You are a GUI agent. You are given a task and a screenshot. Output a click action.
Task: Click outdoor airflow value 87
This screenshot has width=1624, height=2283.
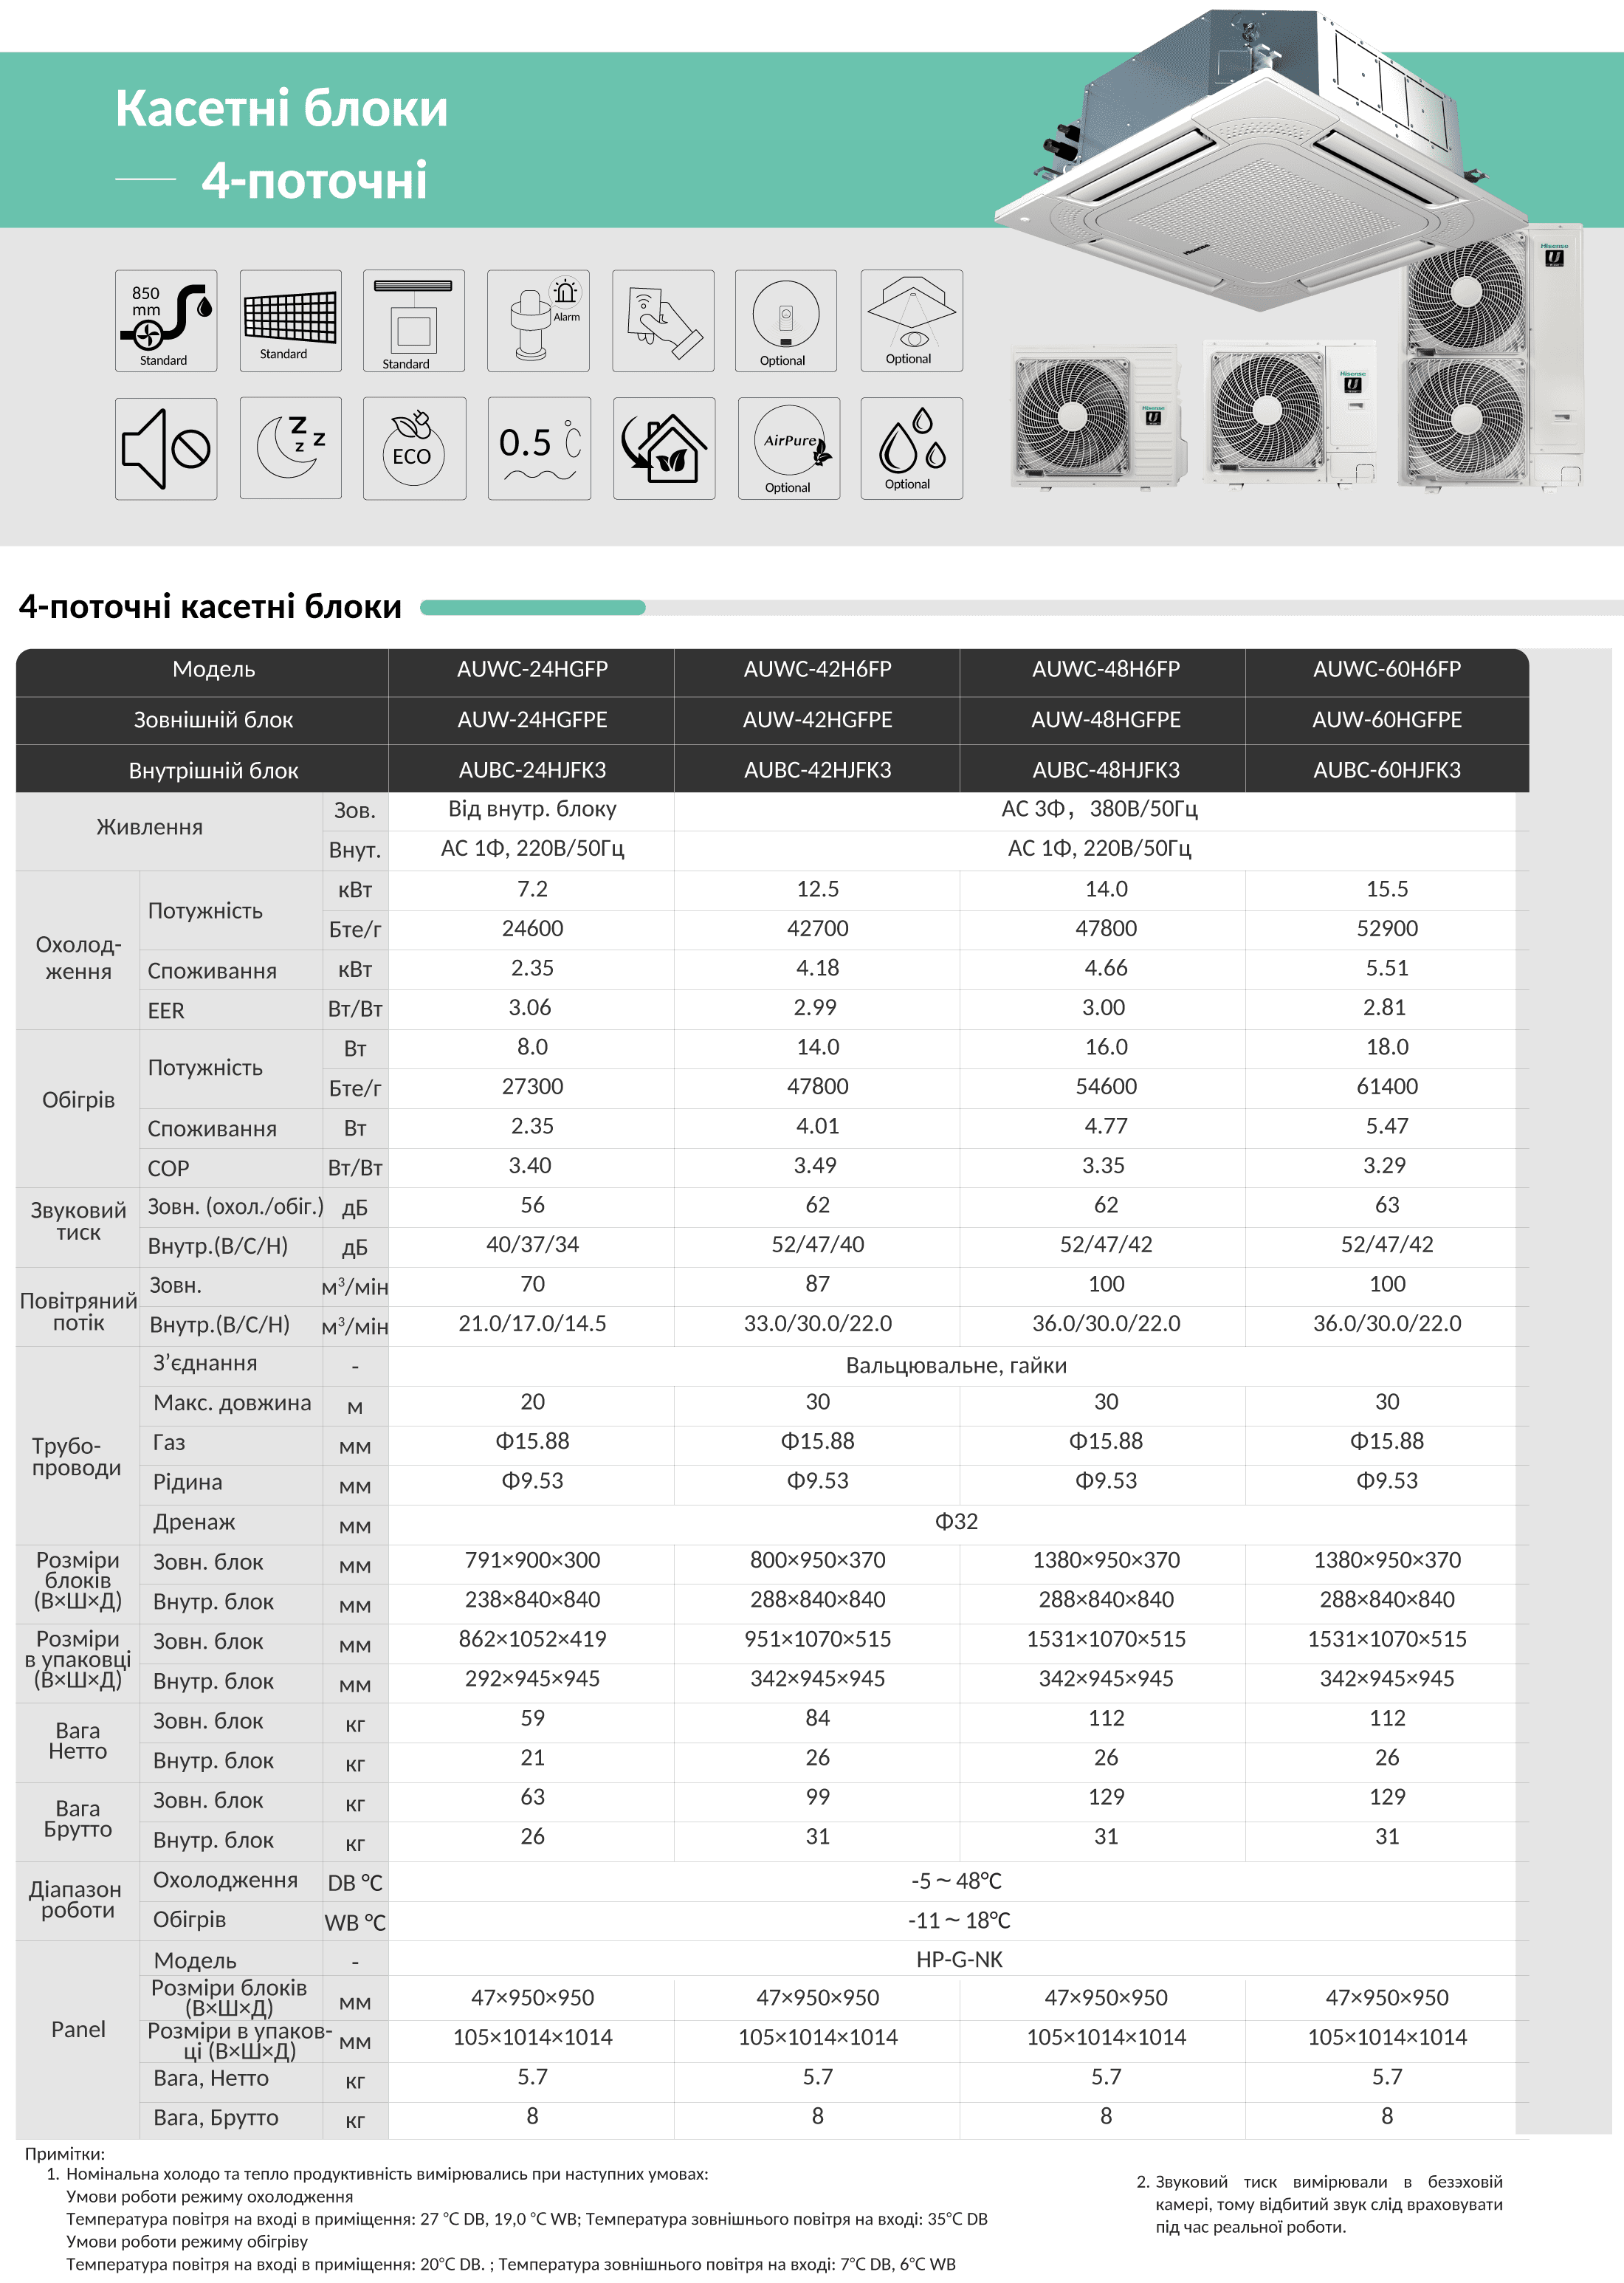point(817,1284)
